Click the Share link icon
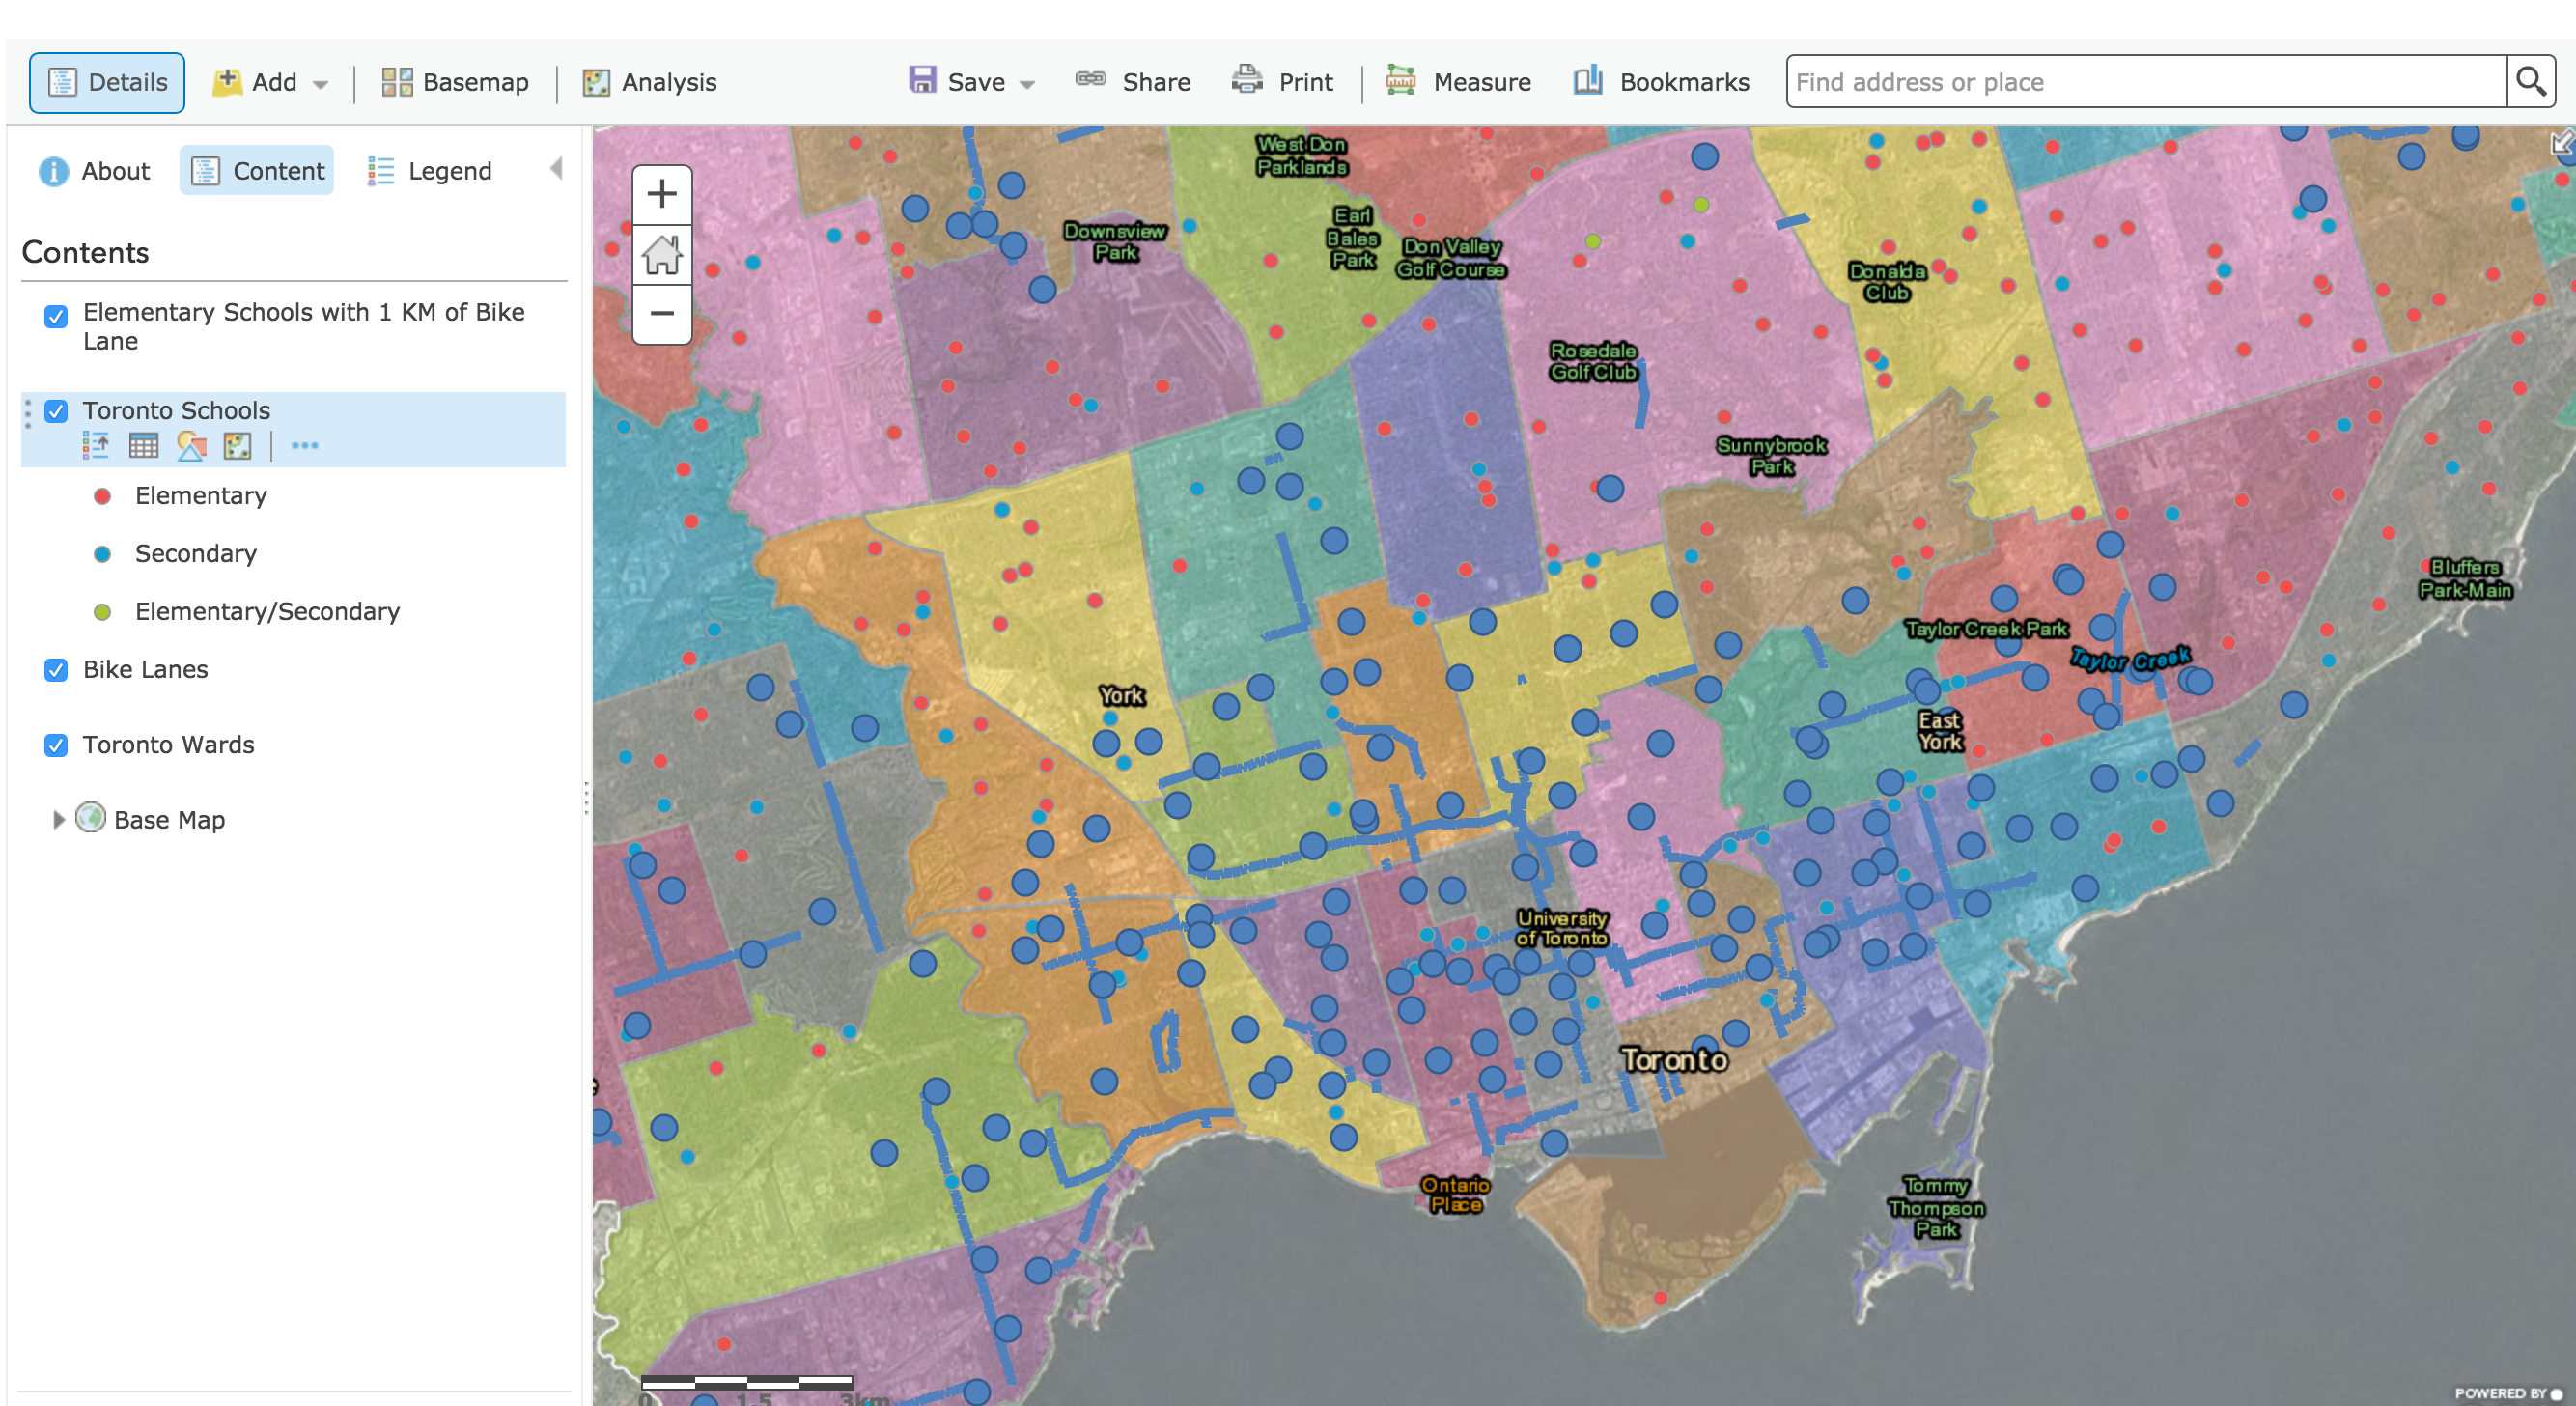This screenshot has width=2576, height=1406. pos(1090,79)
